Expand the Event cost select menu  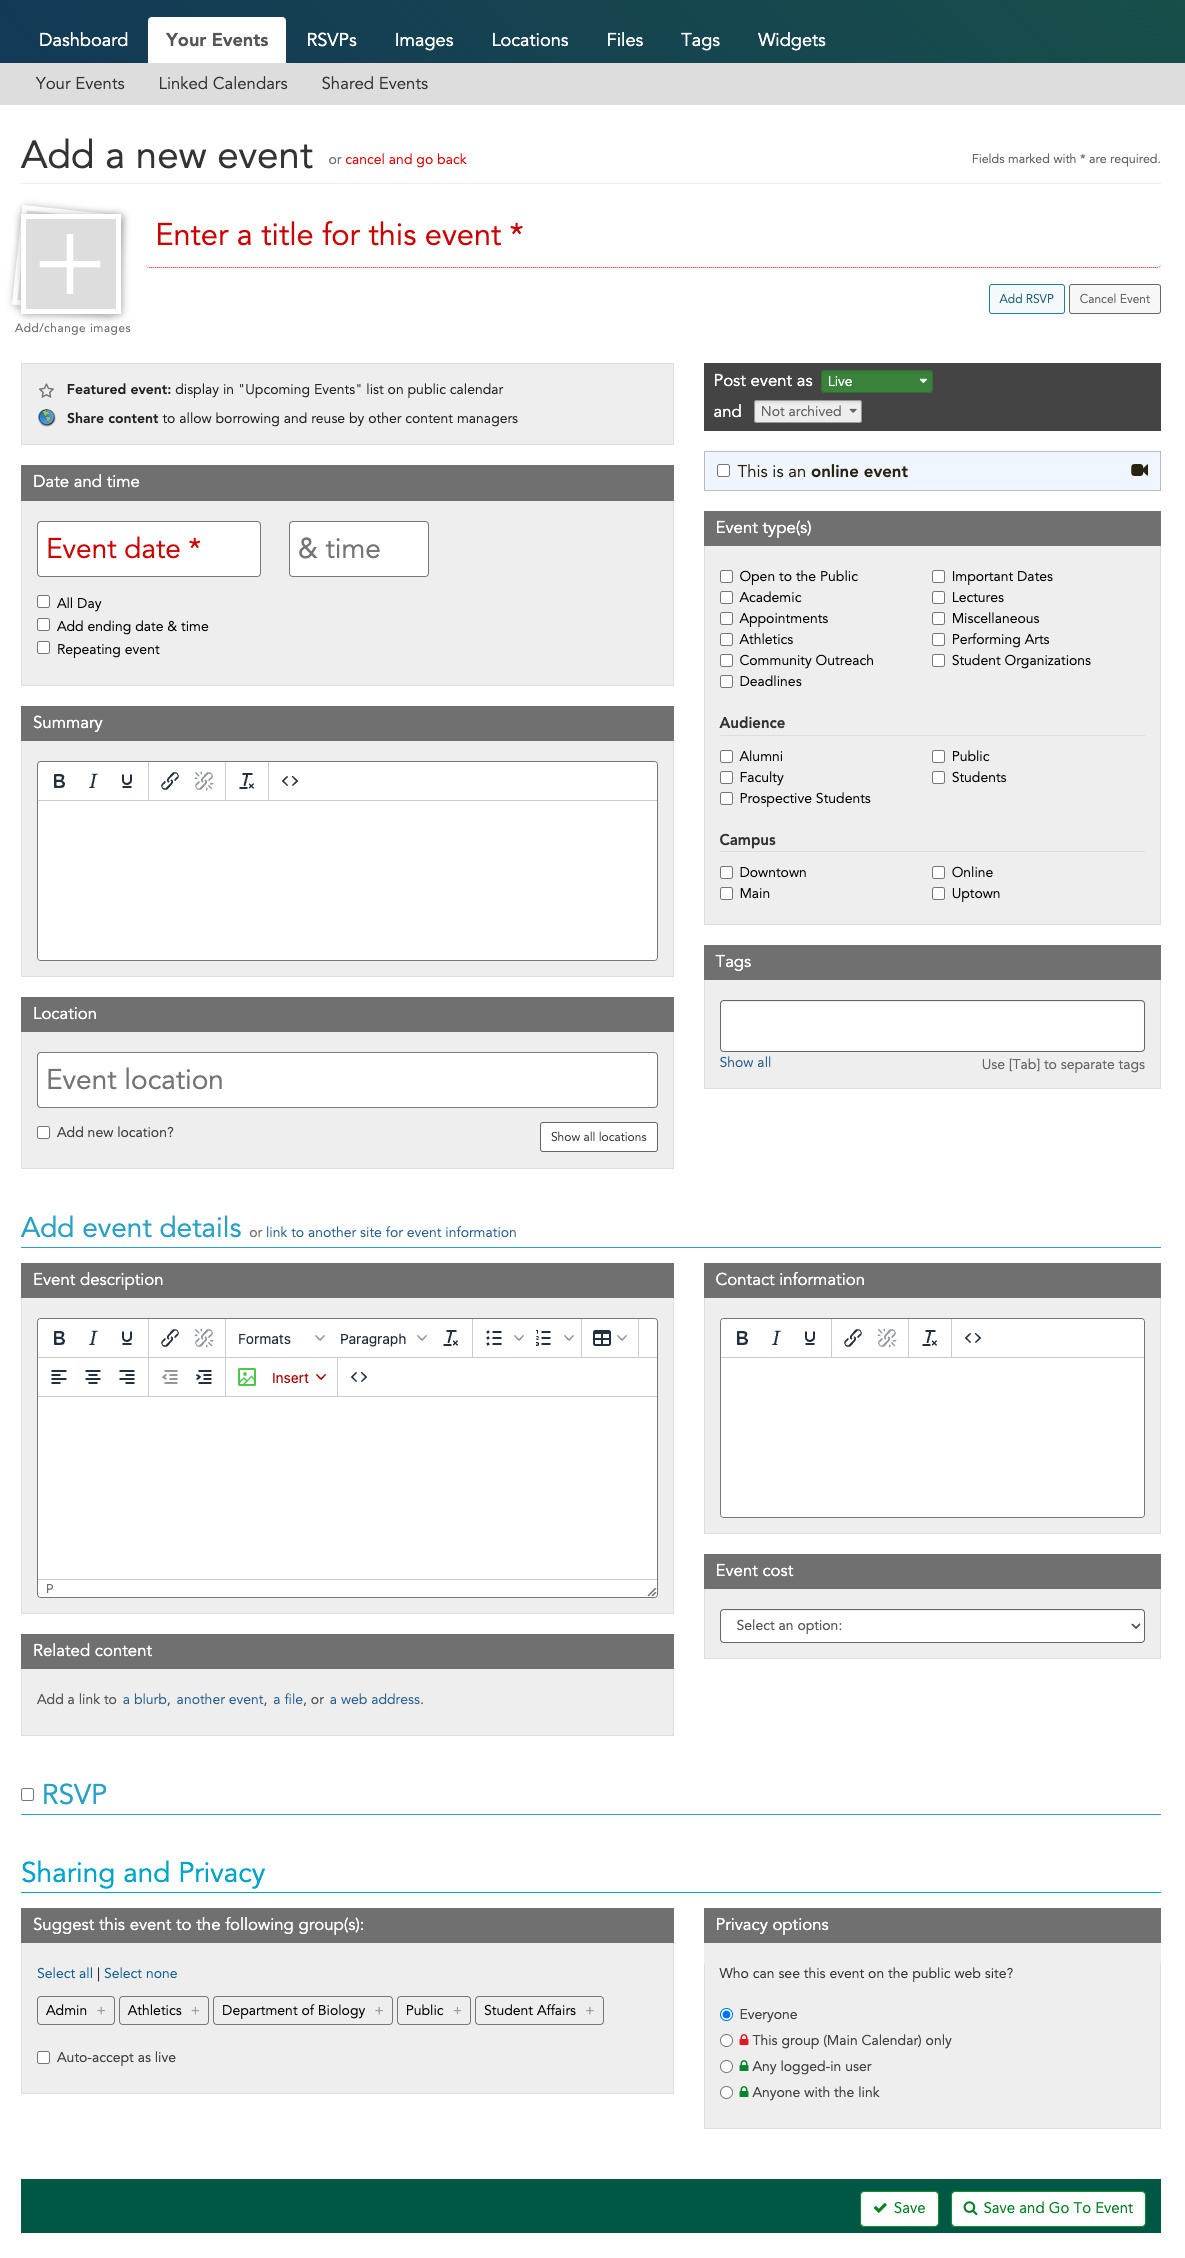tap(931, 1625)
